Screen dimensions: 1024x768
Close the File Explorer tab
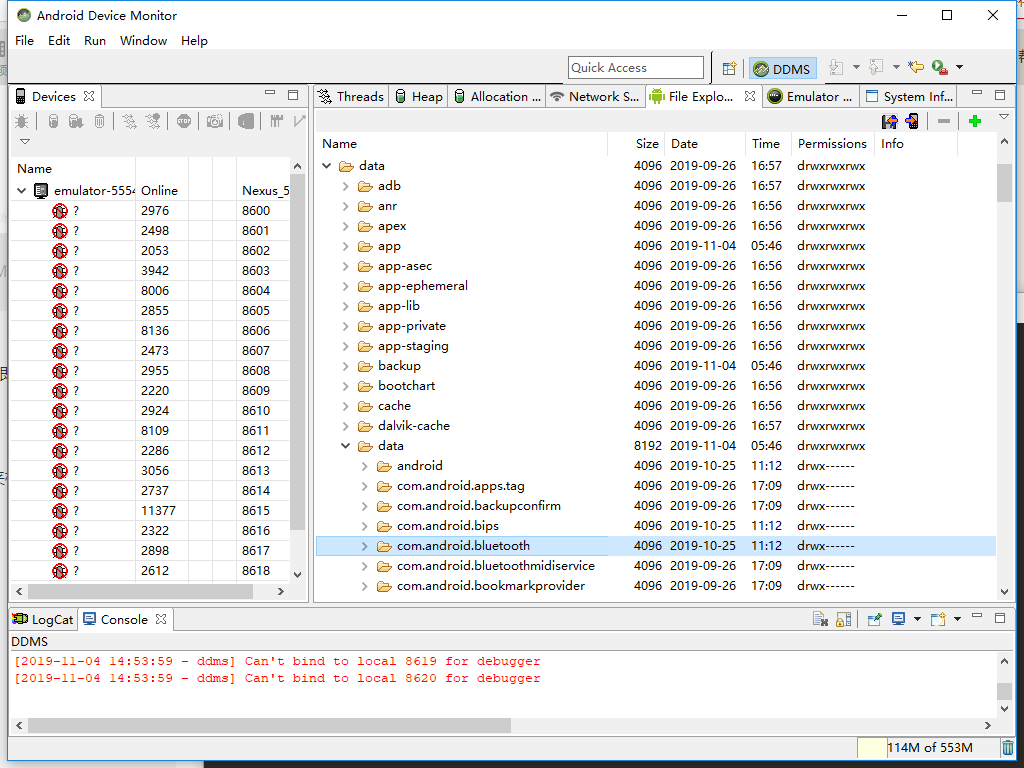750,96
